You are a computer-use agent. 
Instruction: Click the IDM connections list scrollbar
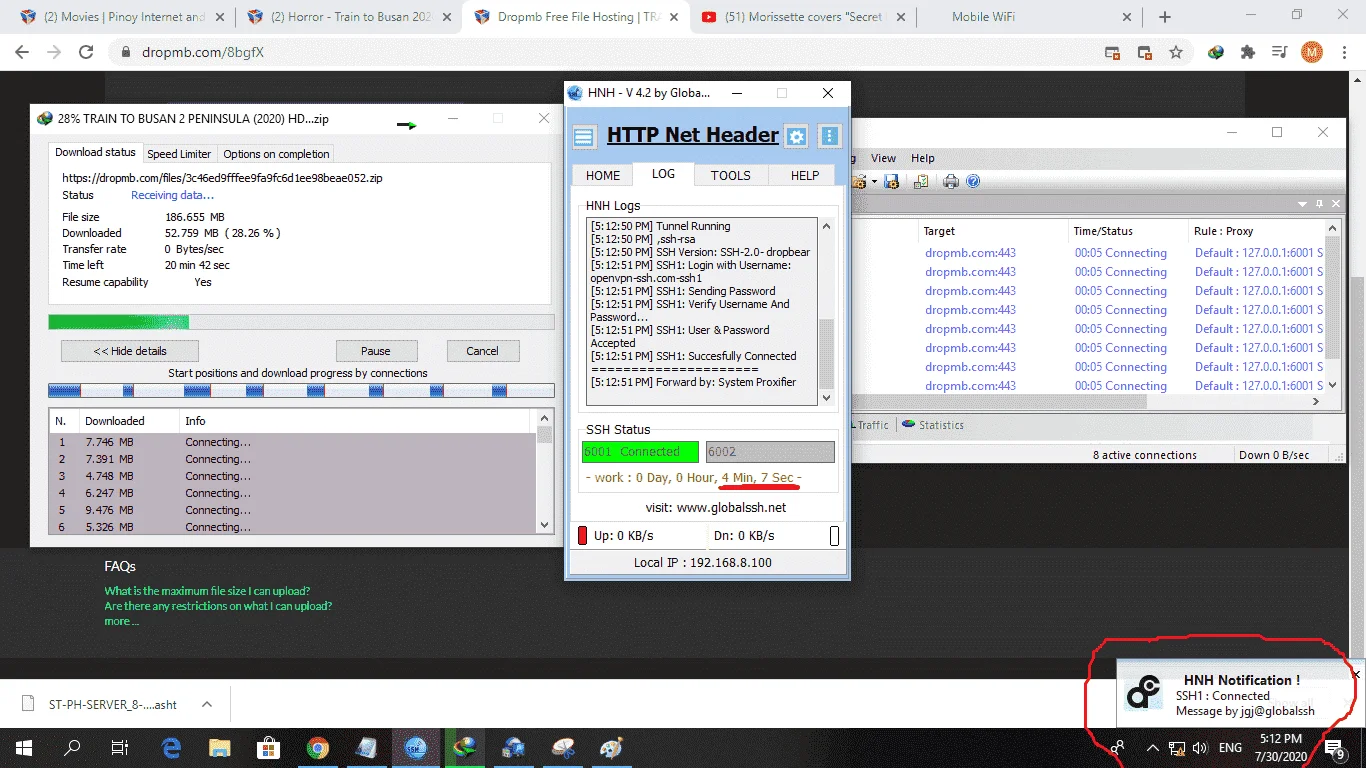click(x=545, y=471)
